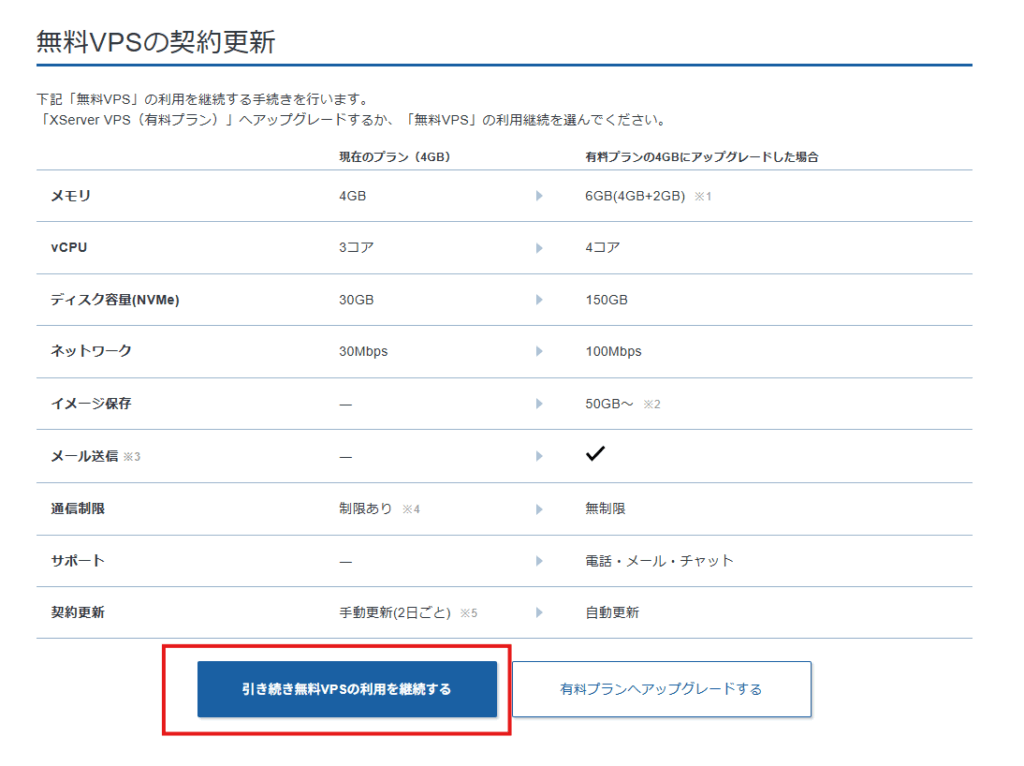Click the ※3 footnote beside メール送信
1024x766 pixels.
point(133,456)
